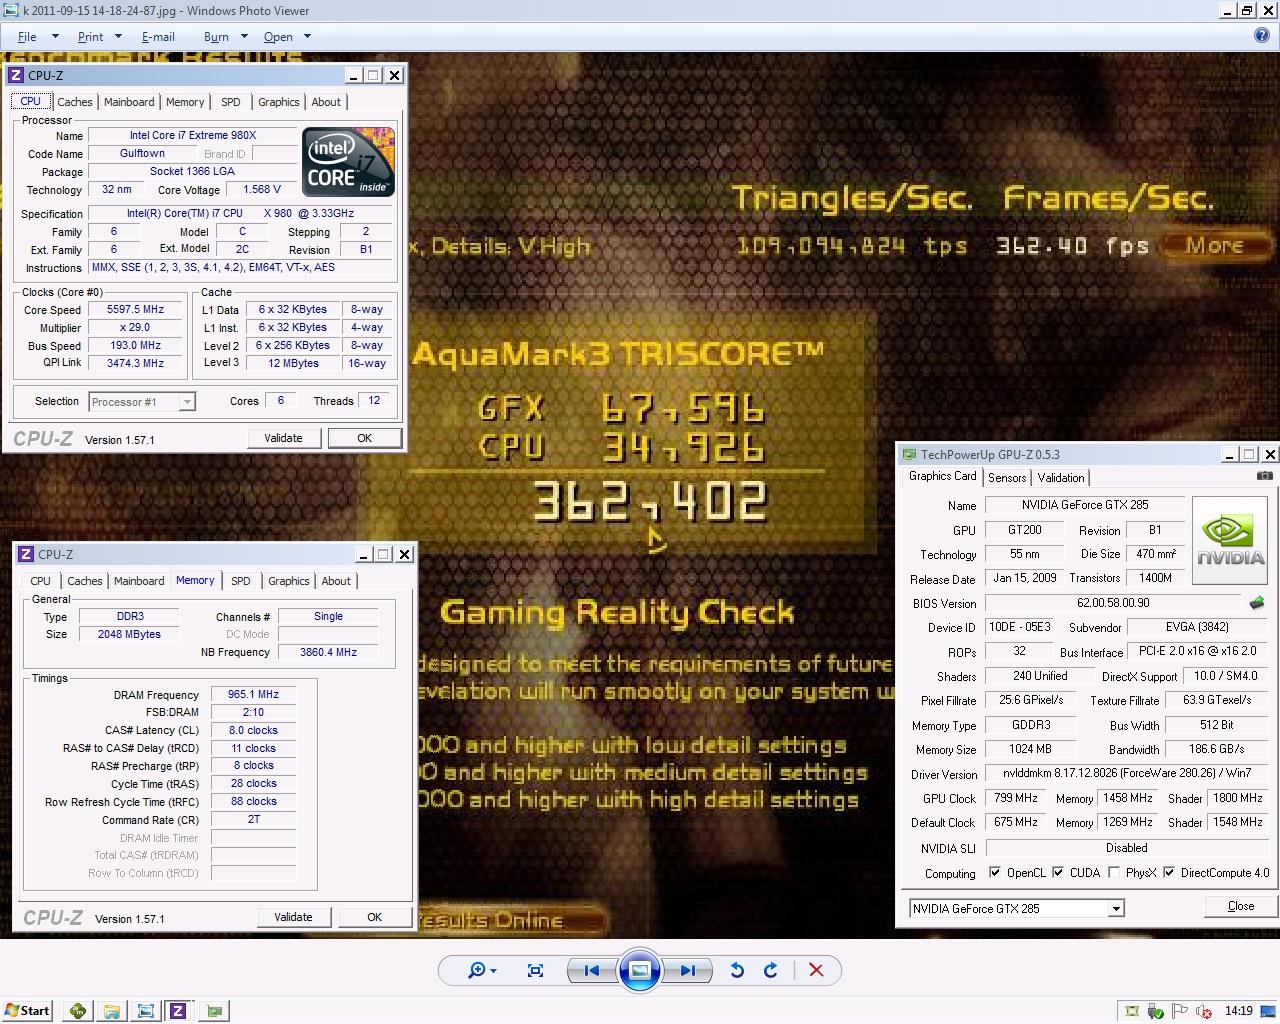The height and width of the screenshot is (1024, 1280).
Task: Switch to Sensors tab in GPU-Z
Action: (1007, 478)
